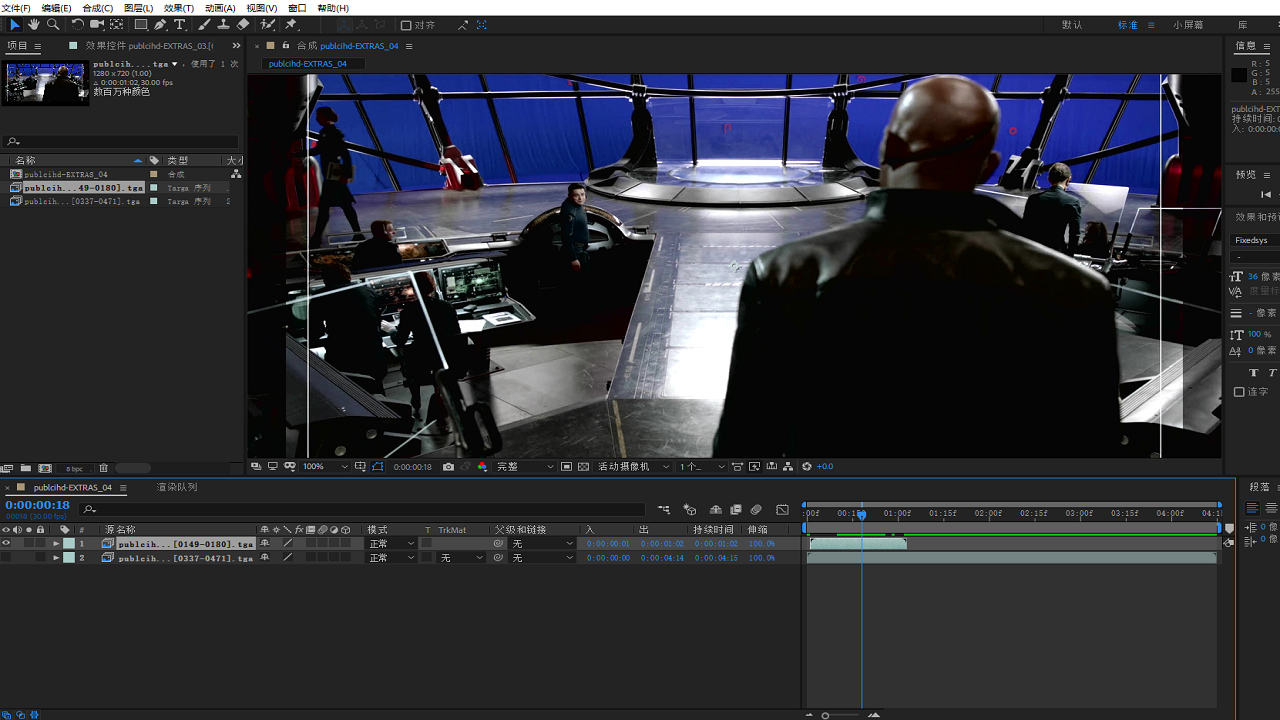Select the Hand tool
Viewport: 1280px width, 720px height.
coord(33,24)
